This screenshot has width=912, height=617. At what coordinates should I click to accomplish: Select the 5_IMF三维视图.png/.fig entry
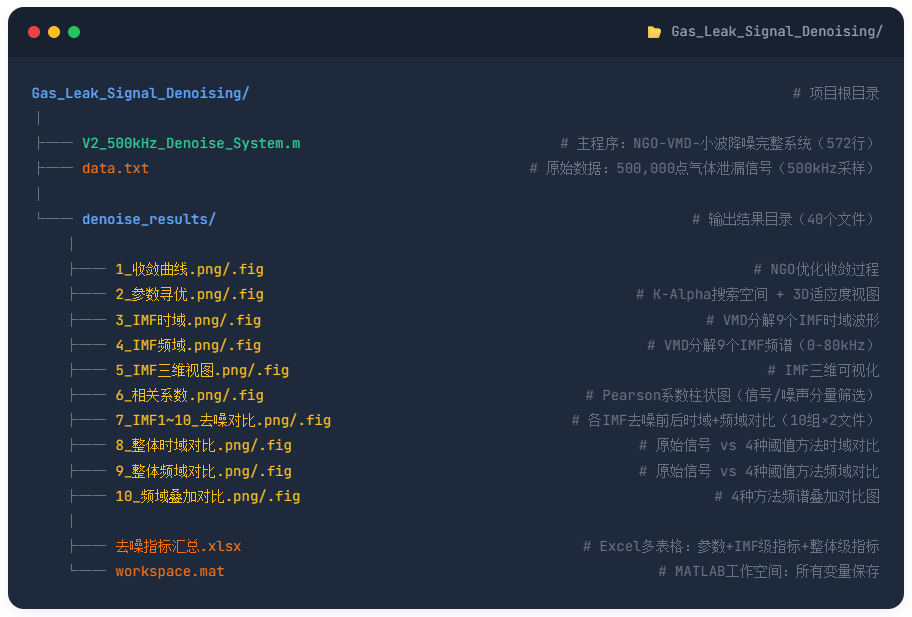click(x=202, y=370)
